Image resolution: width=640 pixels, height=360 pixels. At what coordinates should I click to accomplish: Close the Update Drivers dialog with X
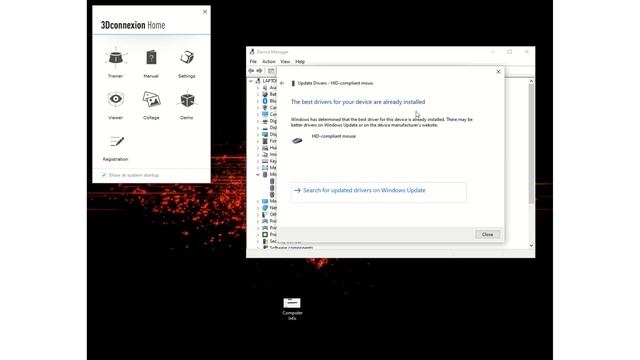click(498, 72)
